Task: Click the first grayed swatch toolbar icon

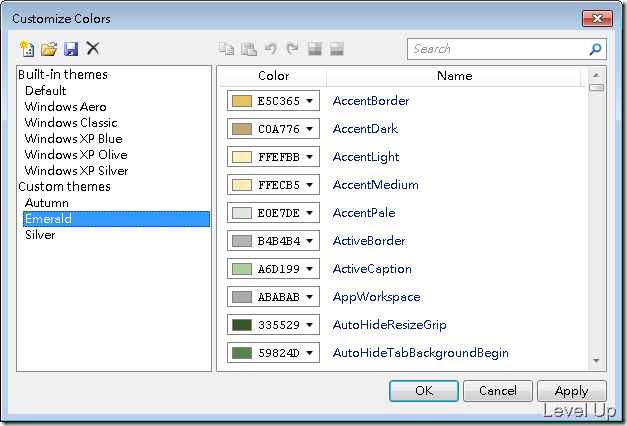Action: [x=315, y=49]
